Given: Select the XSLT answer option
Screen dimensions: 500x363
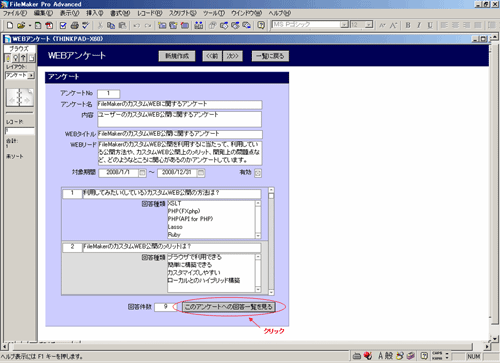Looking at the screenshot, I should tap(174, 203).
